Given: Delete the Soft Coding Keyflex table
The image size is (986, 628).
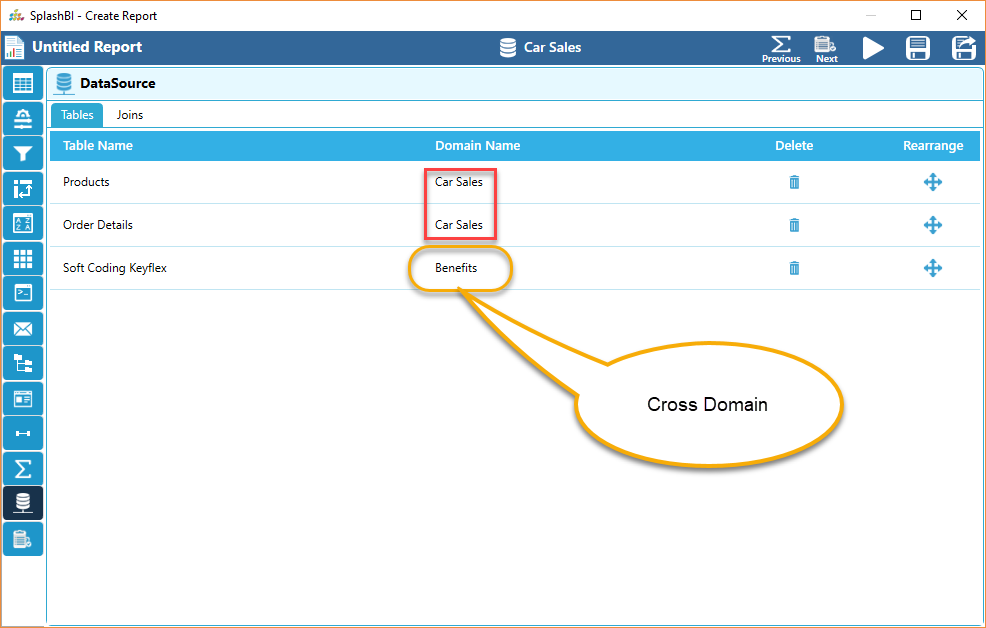Looking at the screenshot, I should coord(794,268).
